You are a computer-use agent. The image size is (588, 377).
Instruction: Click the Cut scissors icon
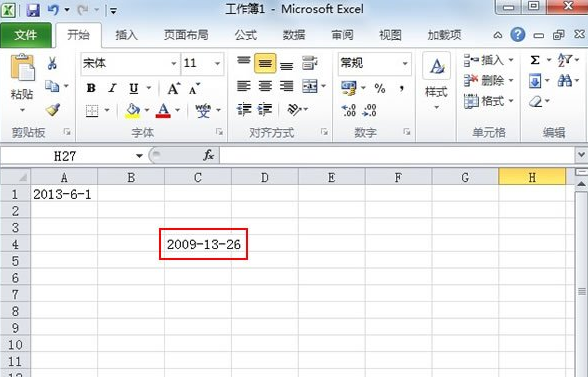tap(52, 63)
